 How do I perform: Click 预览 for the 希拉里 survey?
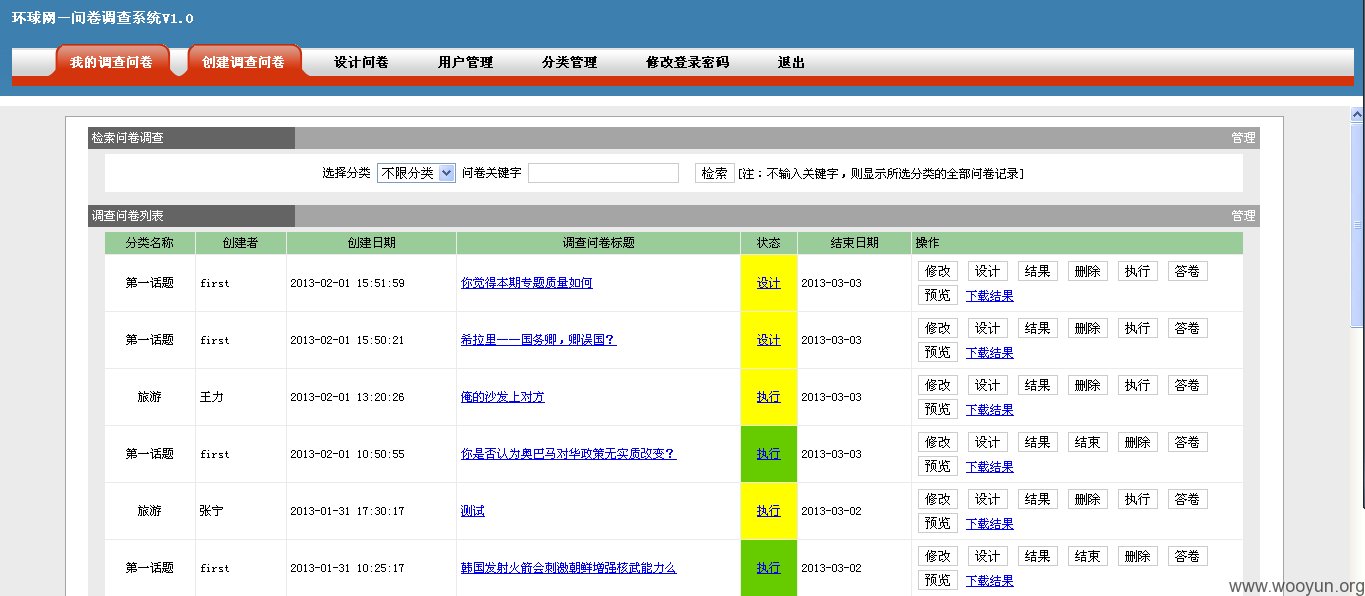point(937,352)
